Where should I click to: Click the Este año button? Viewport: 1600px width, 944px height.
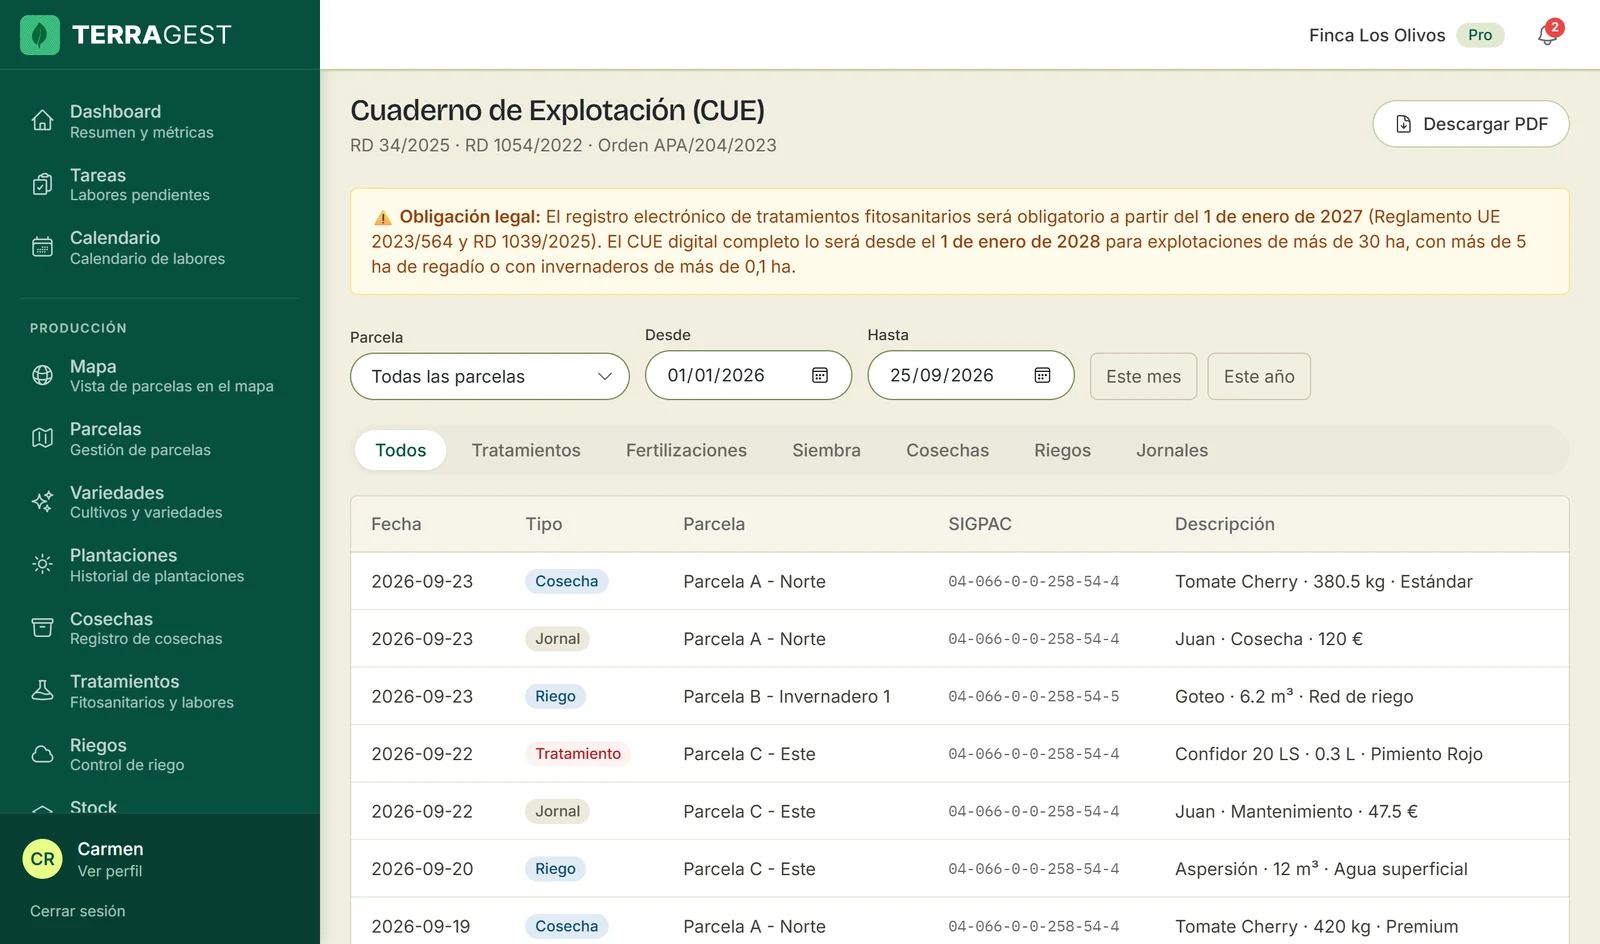tap(1259, 376)
